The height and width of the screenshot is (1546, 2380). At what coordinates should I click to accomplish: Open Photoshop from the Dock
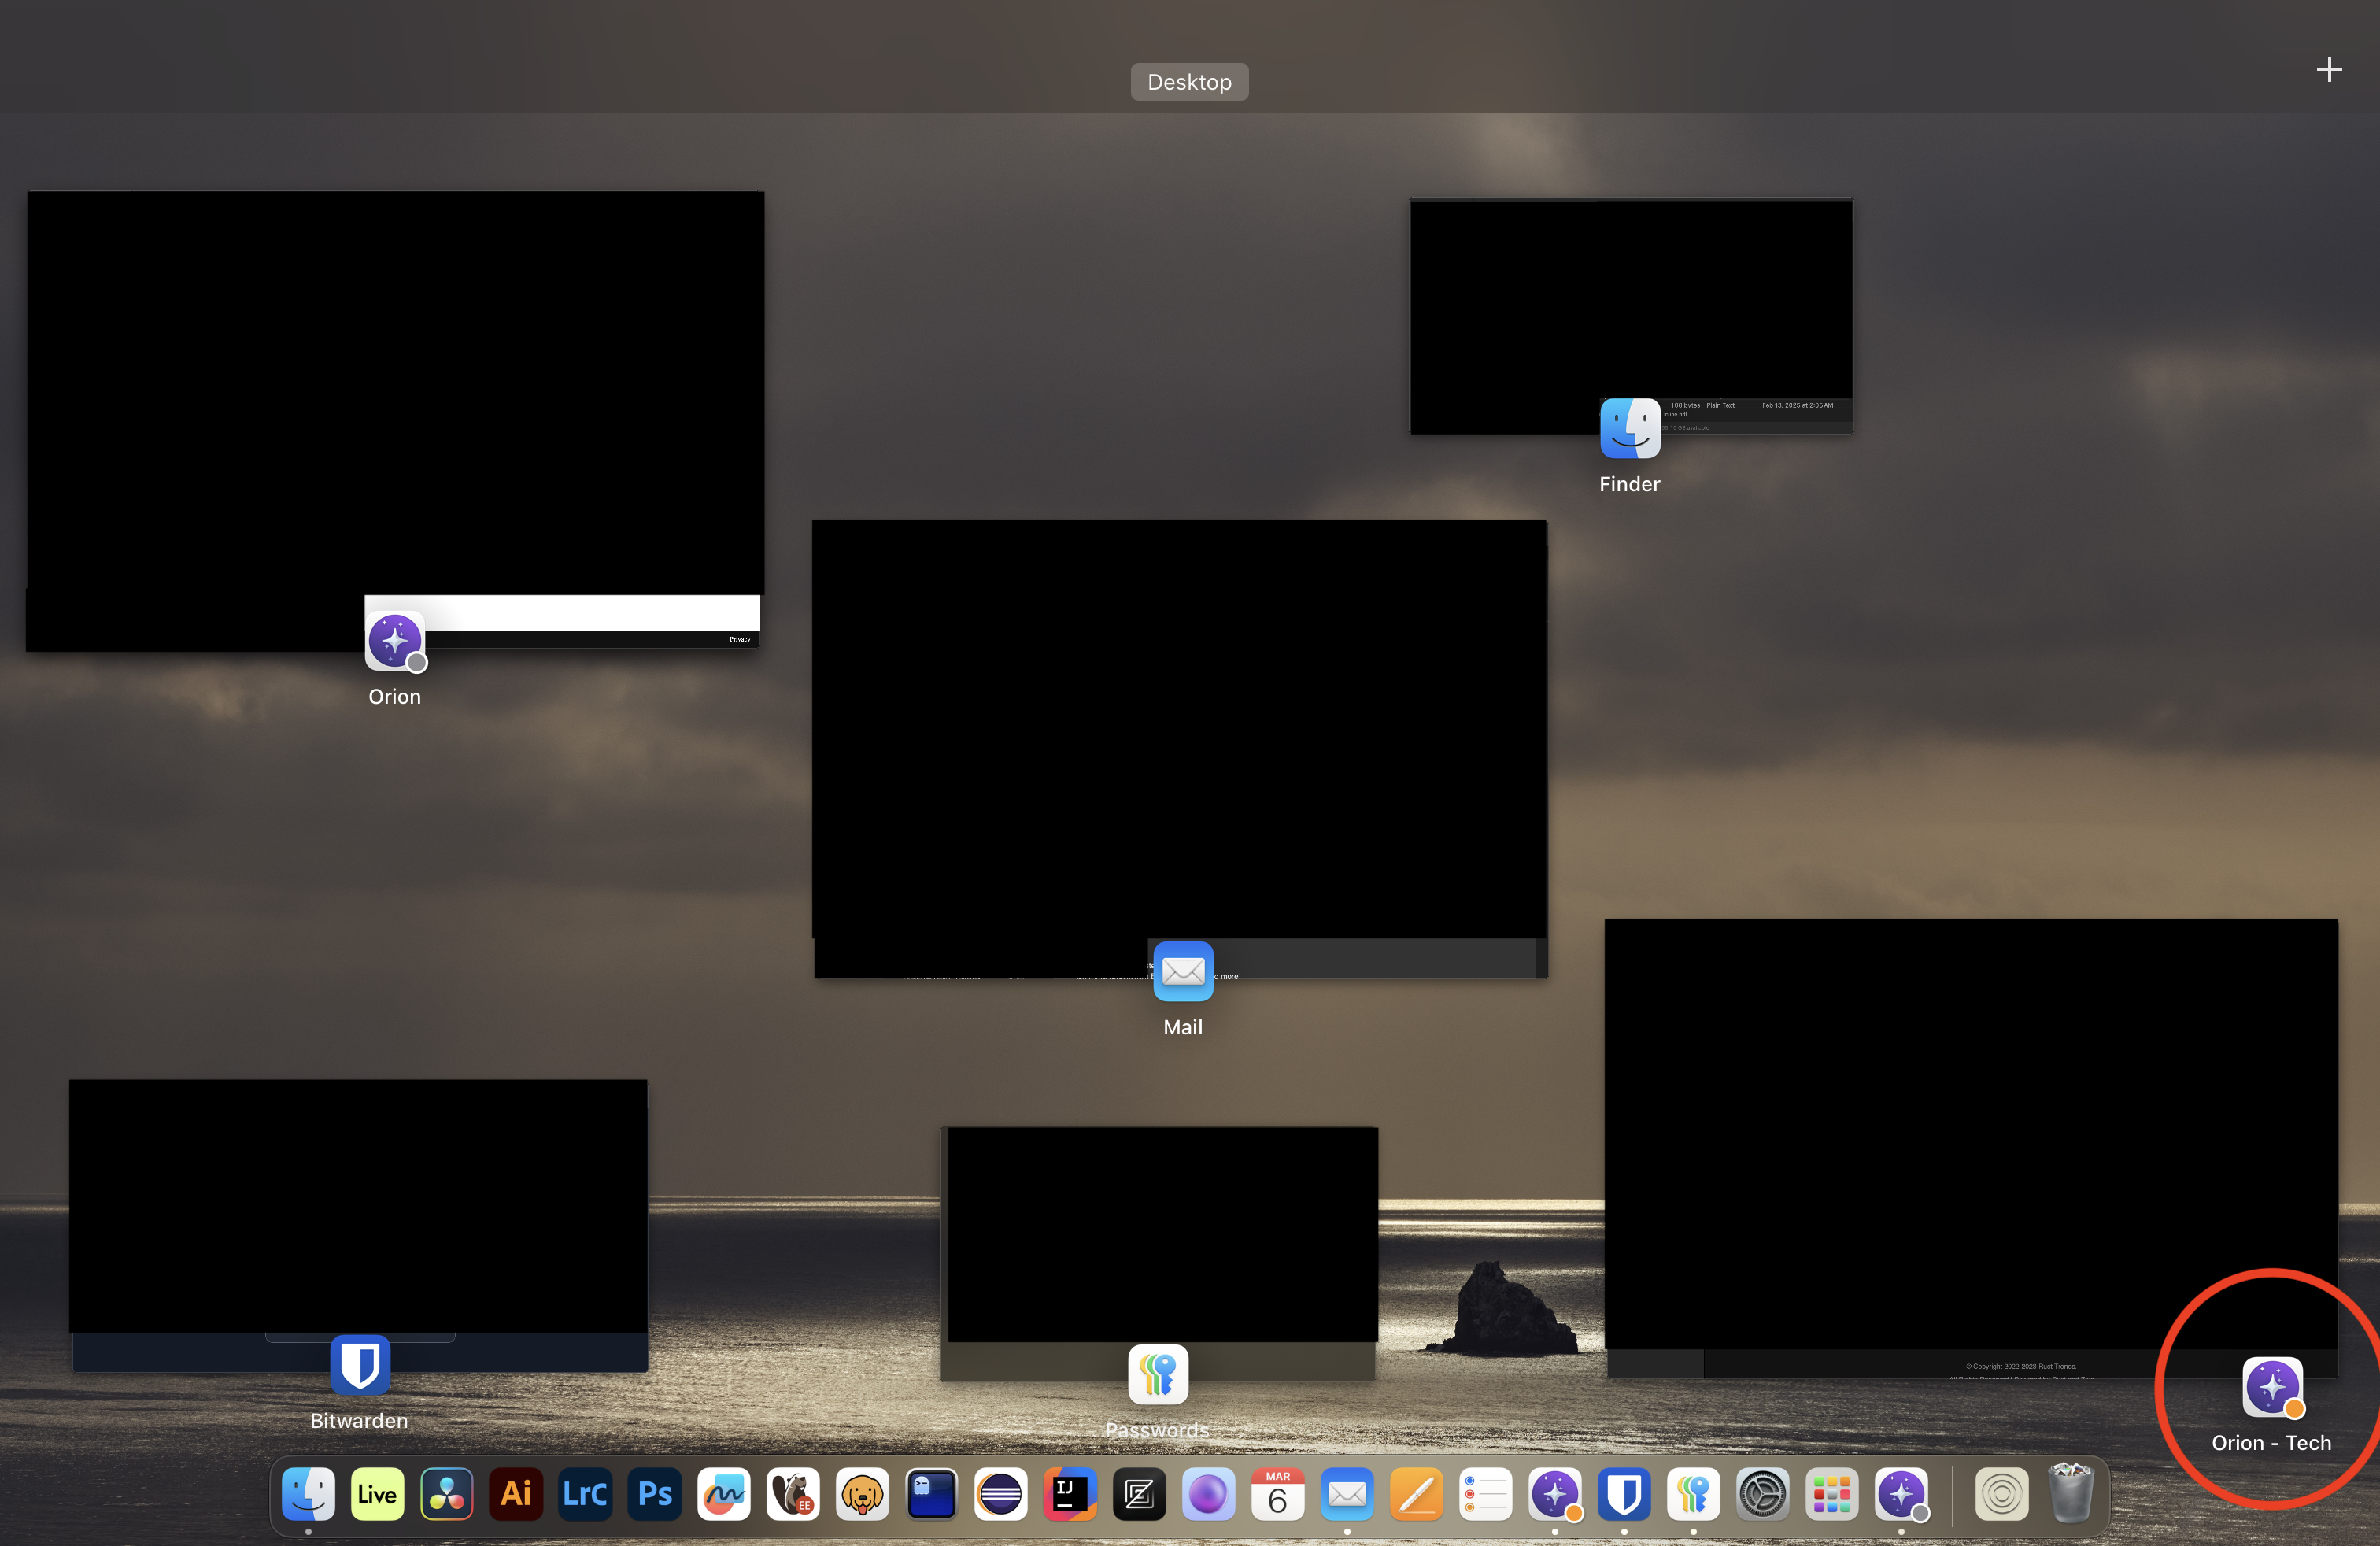655,1494
